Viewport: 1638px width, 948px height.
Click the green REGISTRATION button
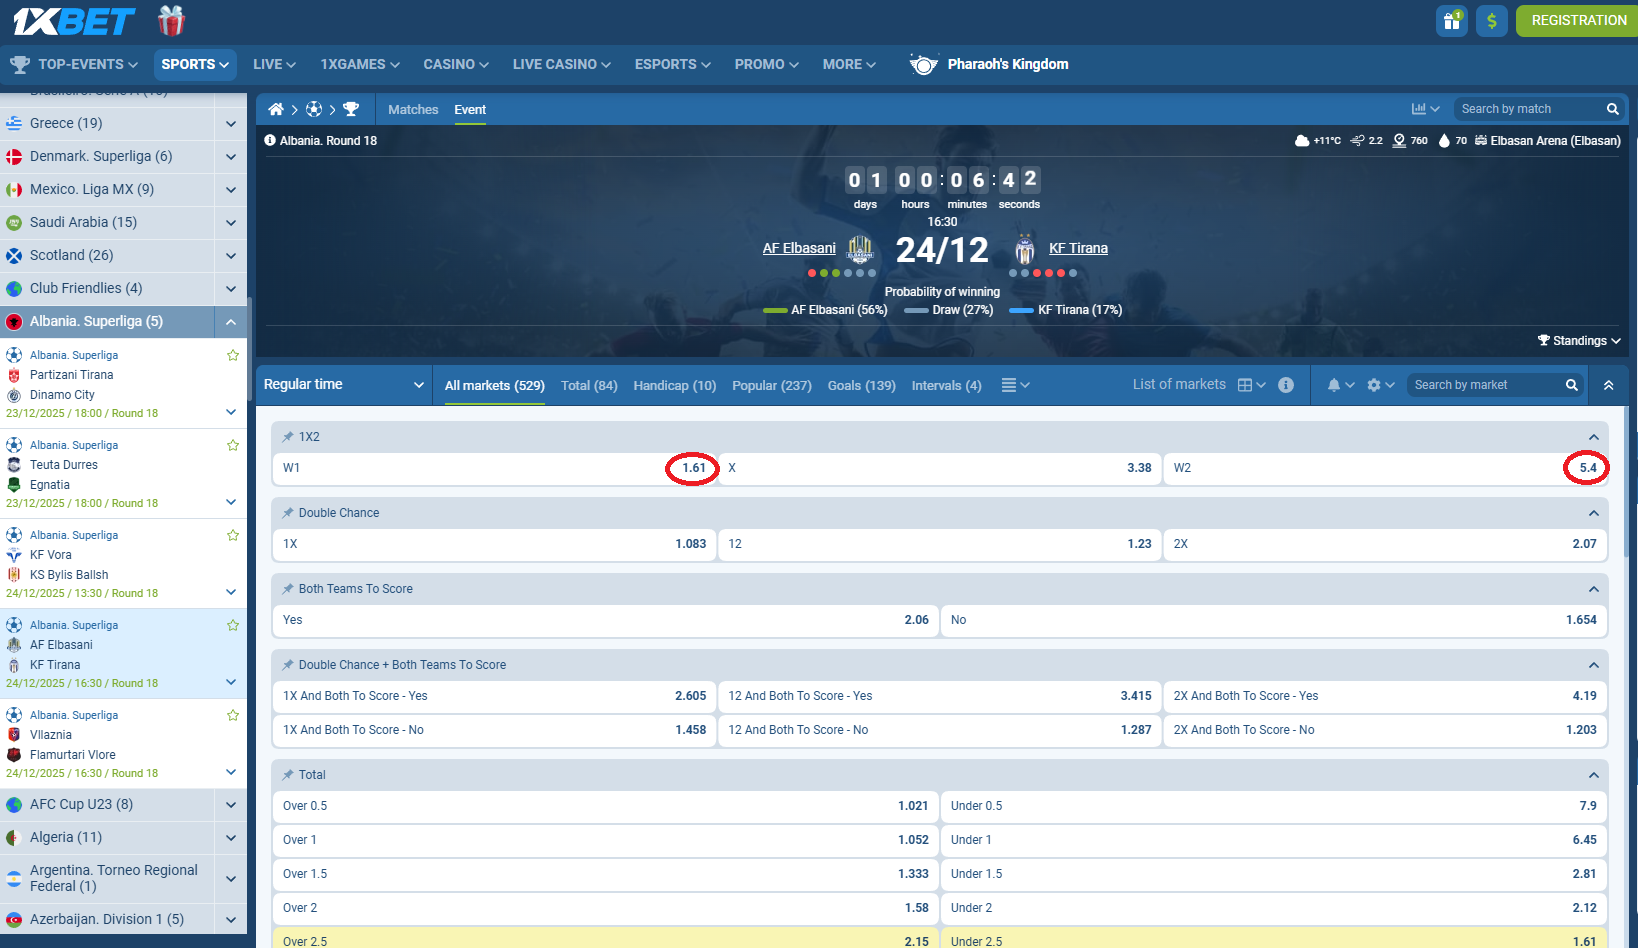pyautogui.click(x=1577, y=20)
